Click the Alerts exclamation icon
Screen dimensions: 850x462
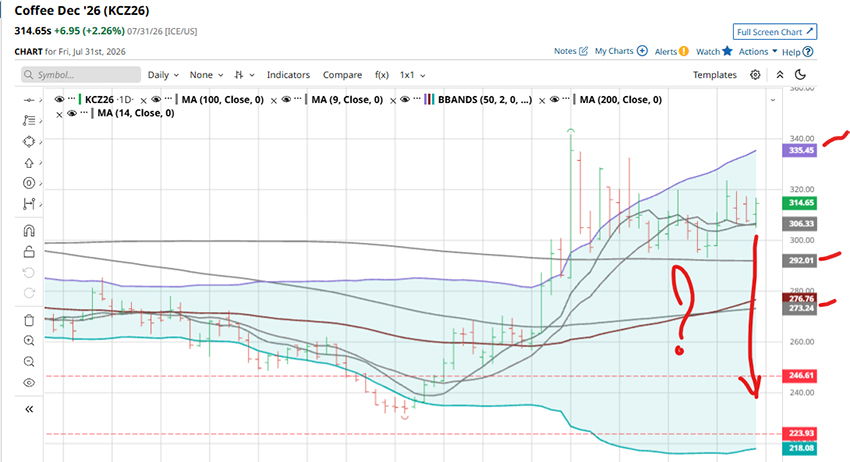click(x=684, y=51)
